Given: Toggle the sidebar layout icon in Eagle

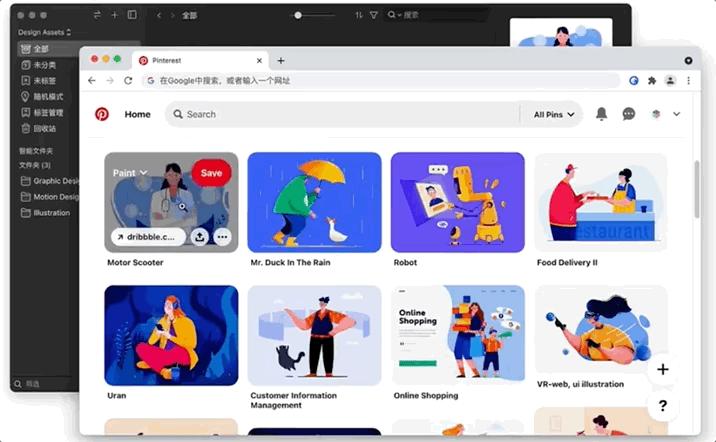Looking at the screenshot, I should click(132, 15).
